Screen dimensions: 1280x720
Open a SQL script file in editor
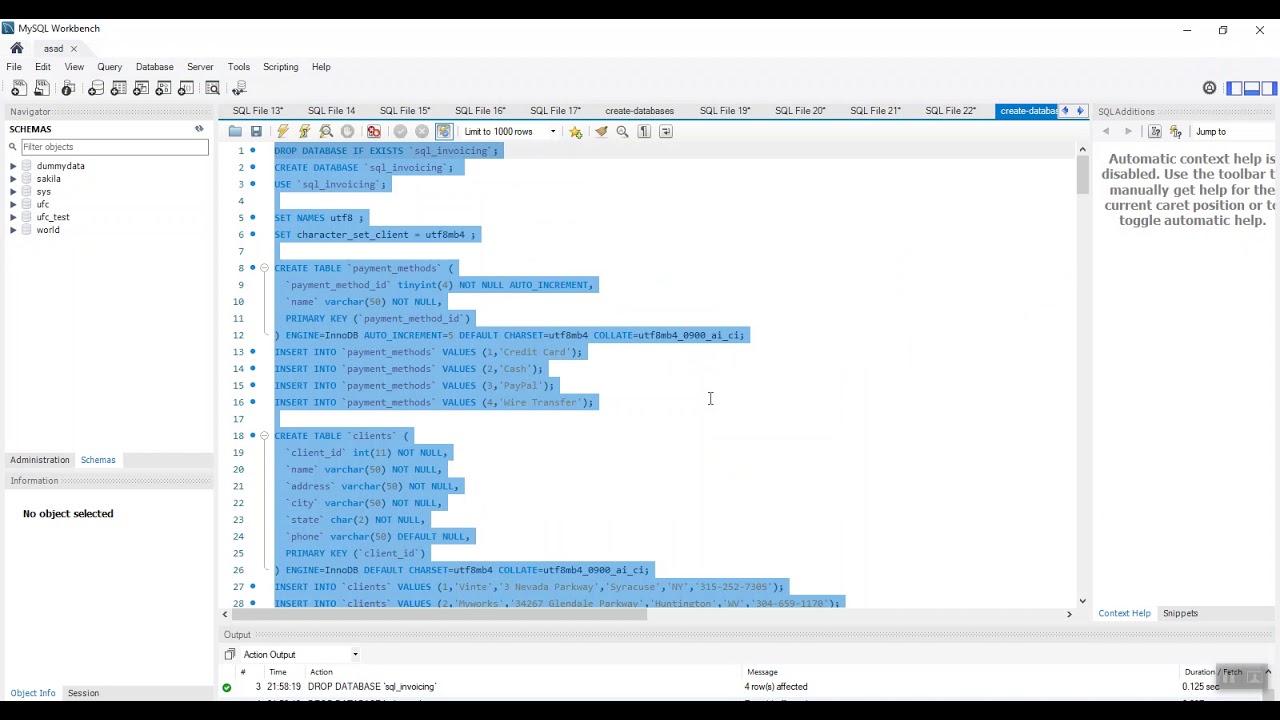tap(235, 131)
